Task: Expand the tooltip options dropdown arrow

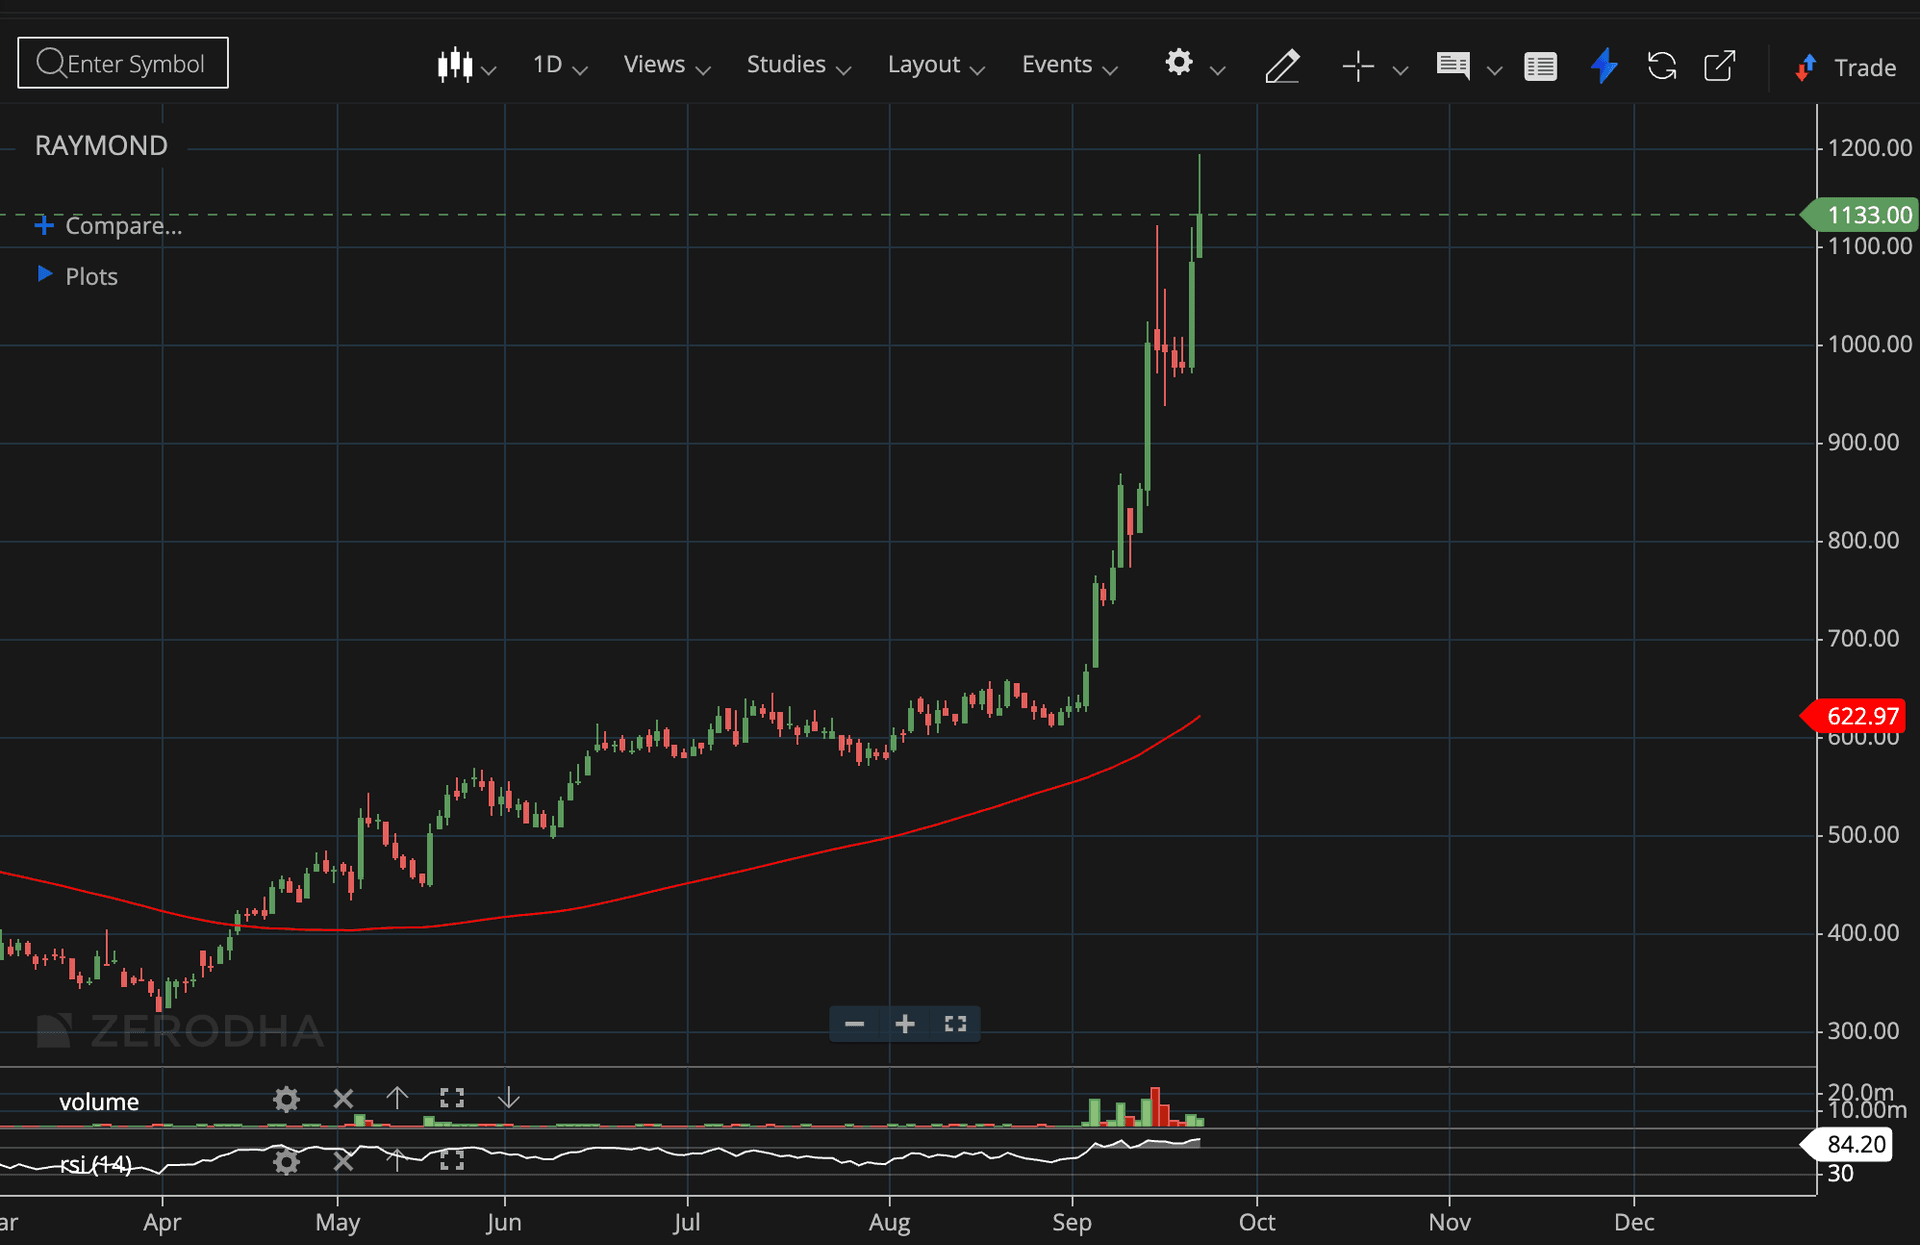Action: [x=1494, y=70]
